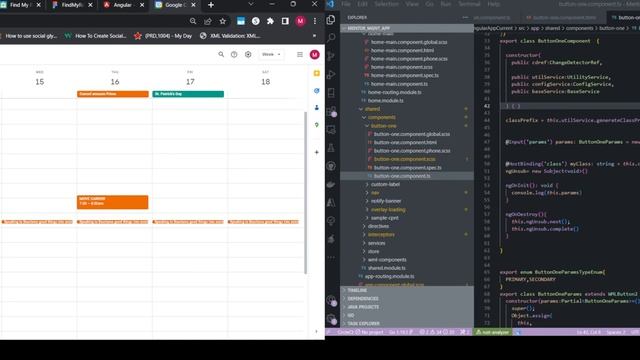Open VS Code Terminal menu
Image resolution: width=640 pixels, height=360 pixels.
point(469,4)
